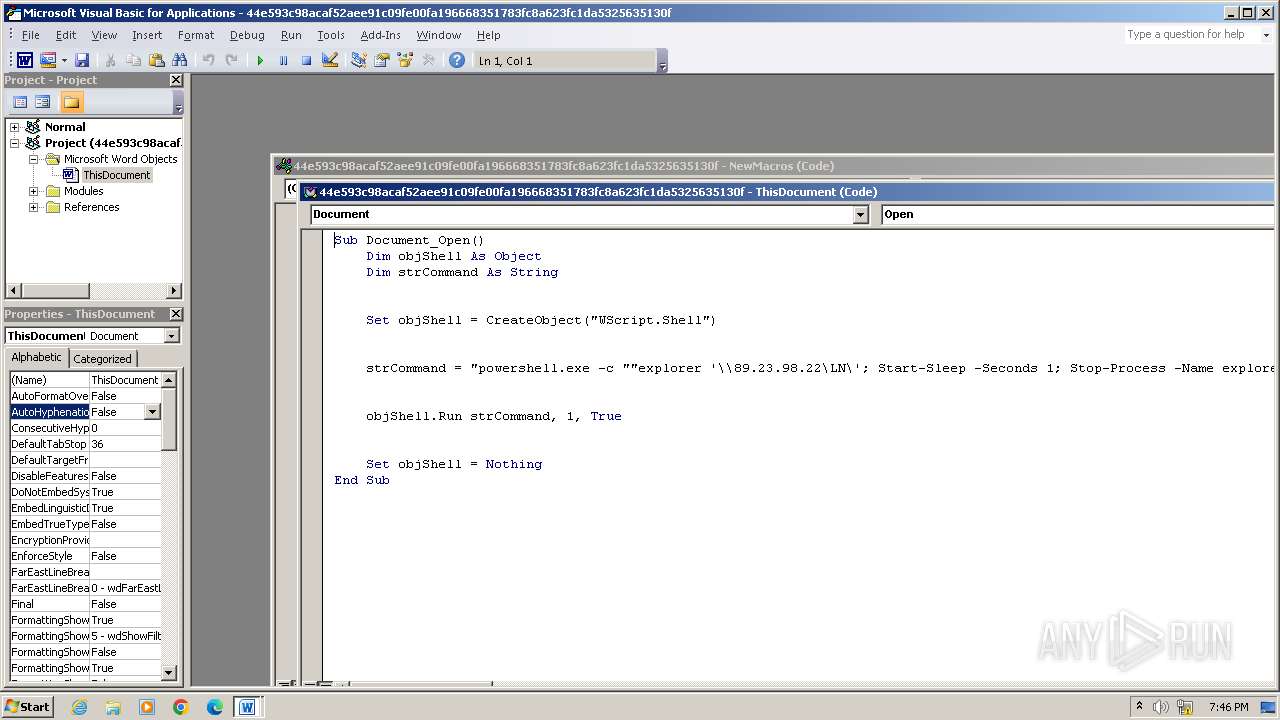Screen dimensions: 1280x720
Task: Run the macro with the green play icon
Action: tap(260, 61)
